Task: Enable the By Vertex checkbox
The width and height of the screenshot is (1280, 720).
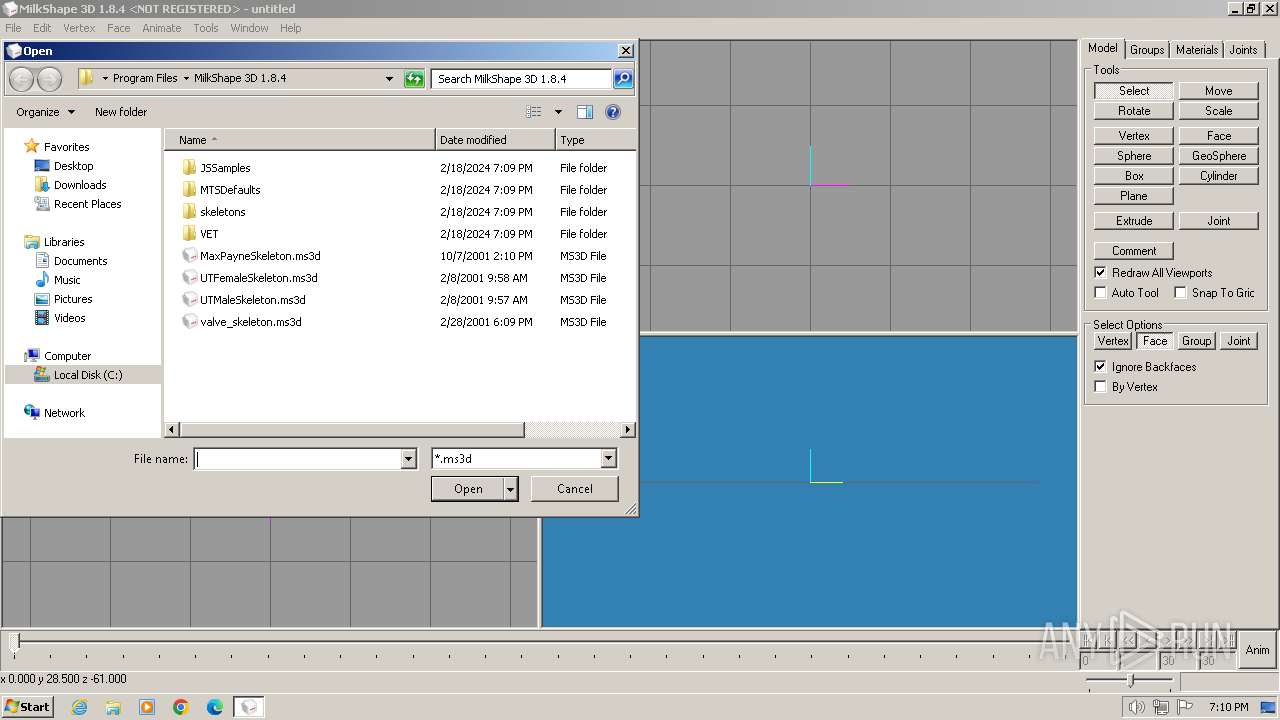Action: 1101,386
